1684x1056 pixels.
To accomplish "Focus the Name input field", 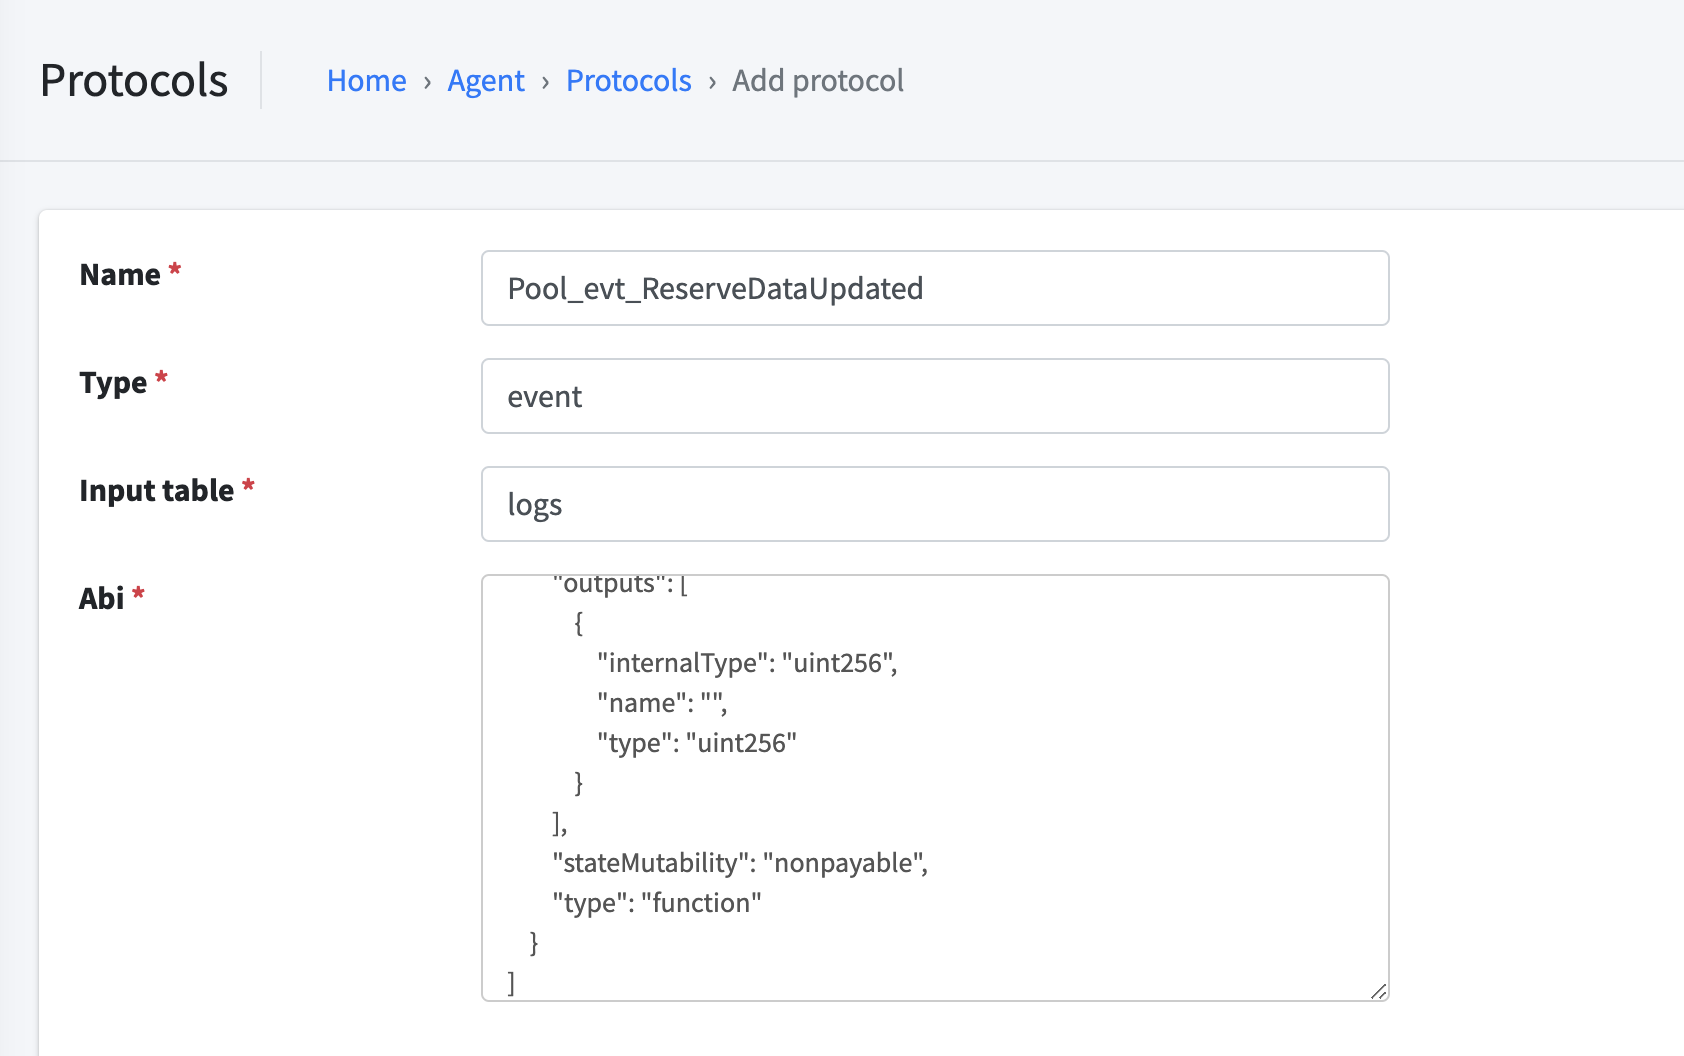I will coord(934,288).
